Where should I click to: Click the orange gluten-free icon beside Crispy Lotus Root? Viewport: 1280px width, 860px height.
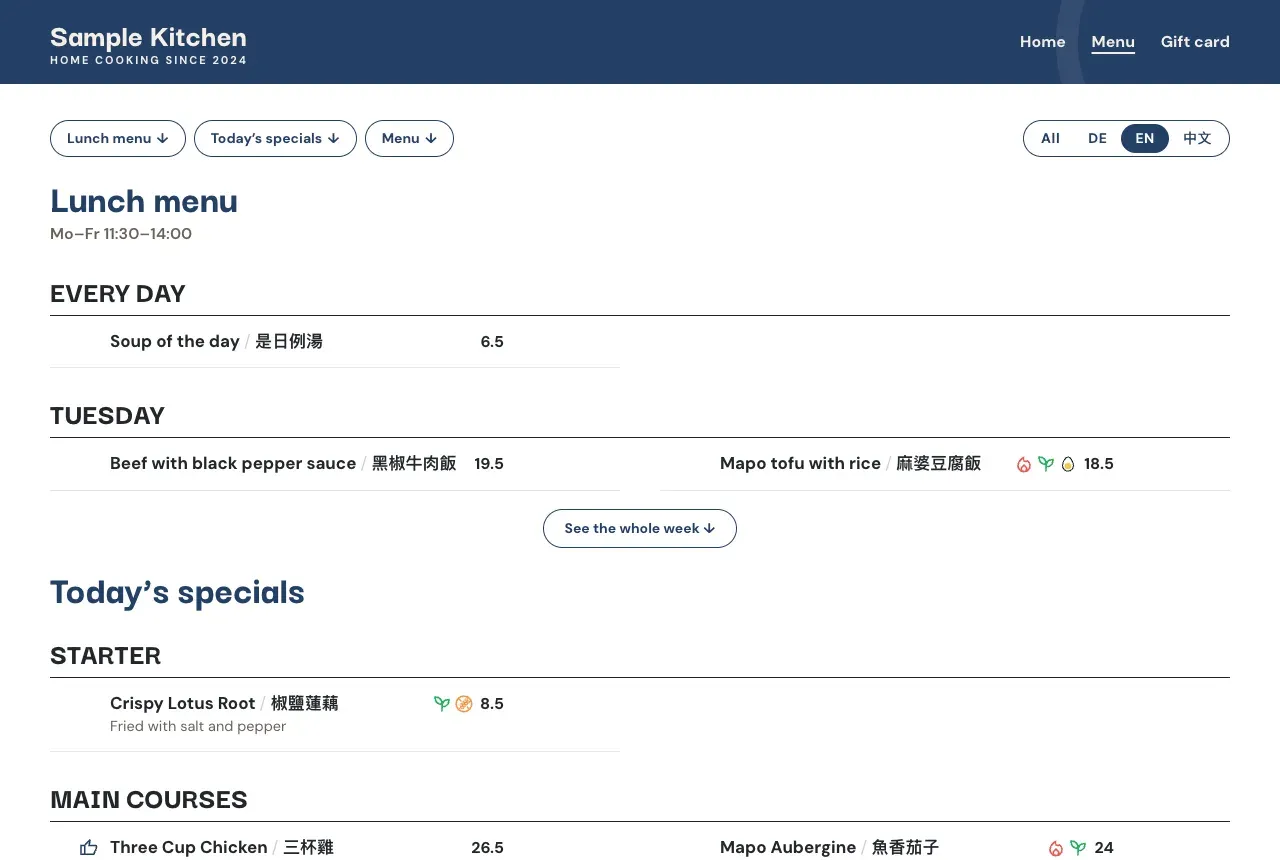click(464, 704)
